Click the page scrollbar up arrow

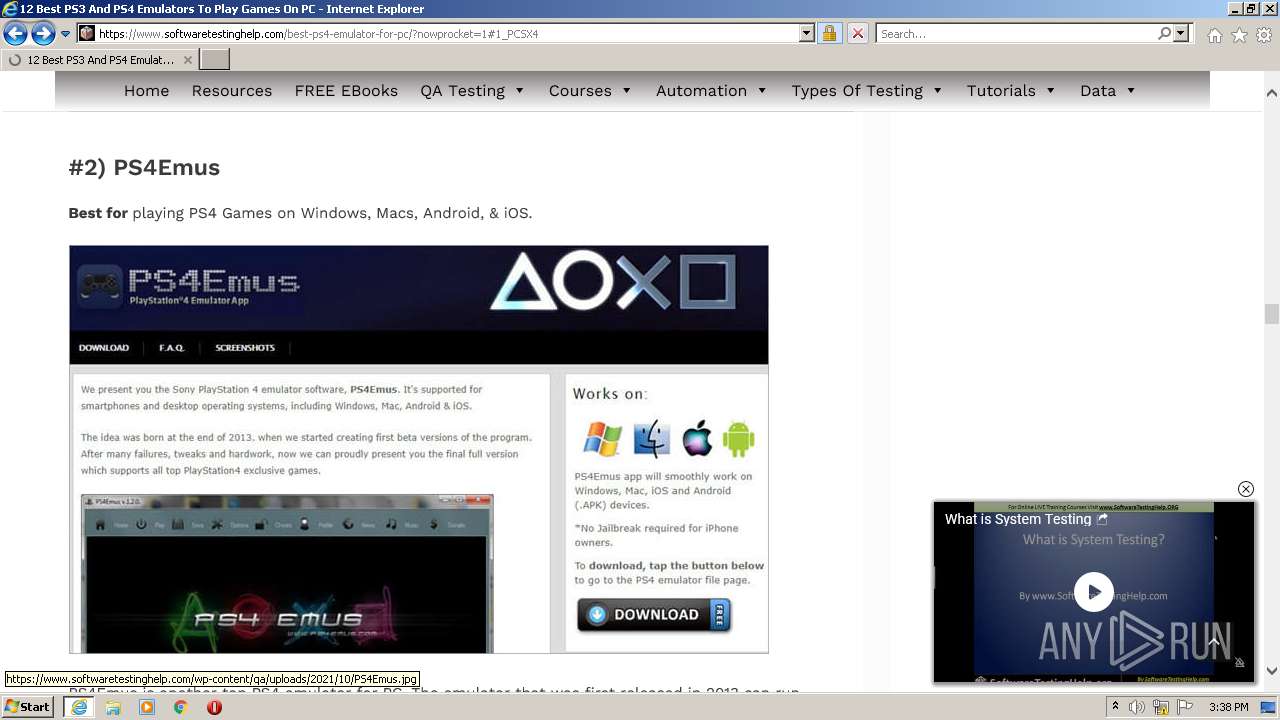coord(1271,92)
